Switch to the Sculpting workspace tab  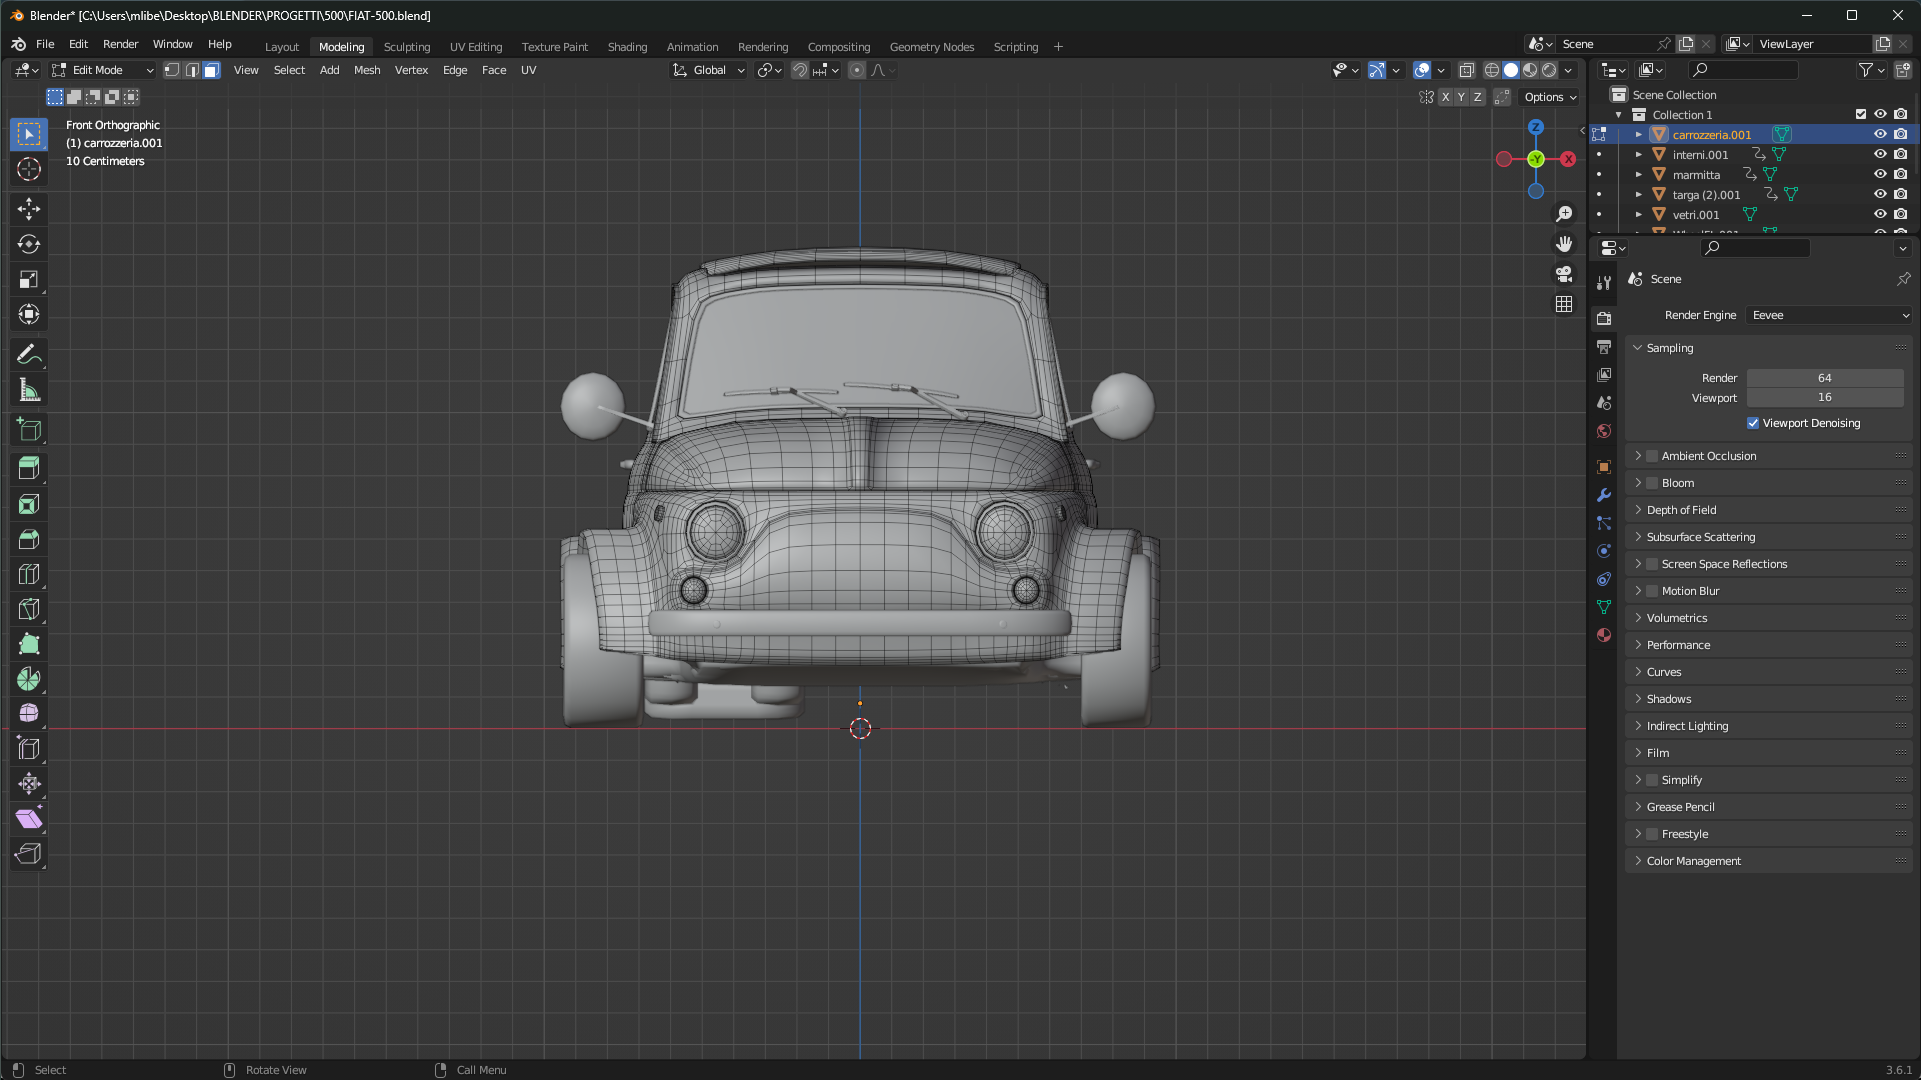pos(407,47)
